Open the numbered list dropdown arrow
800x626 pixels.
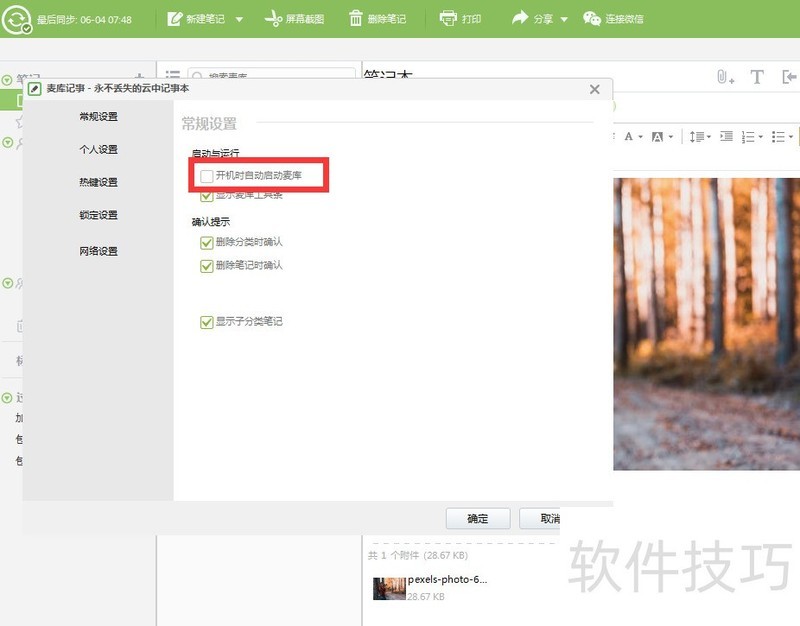pyautogui.click(x=760, y=137)
